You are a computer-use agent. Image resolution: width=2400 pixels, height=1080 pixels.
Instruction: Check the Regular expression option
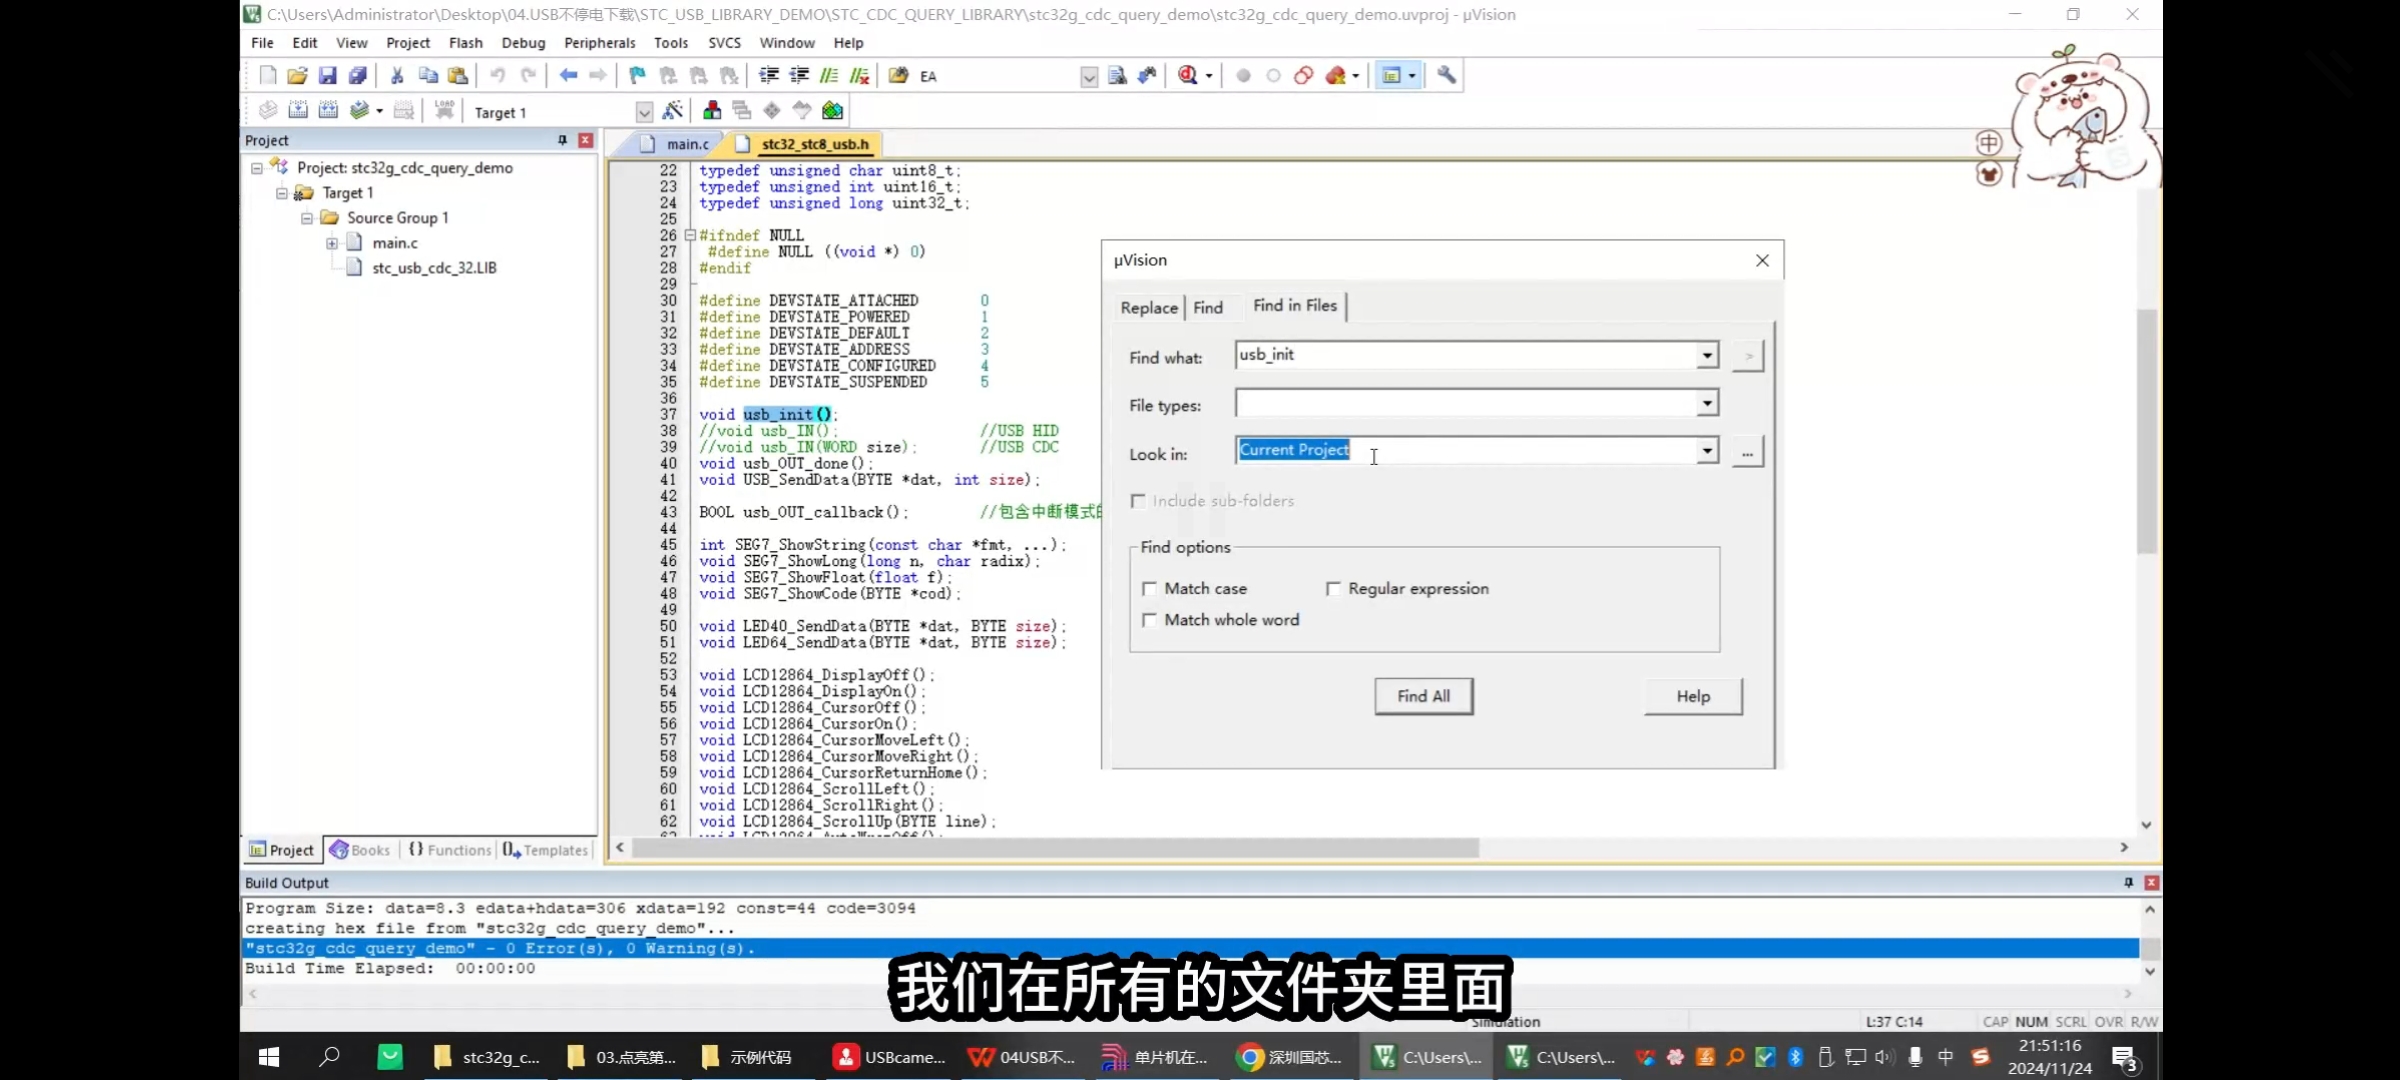(x=1333, y=589)
